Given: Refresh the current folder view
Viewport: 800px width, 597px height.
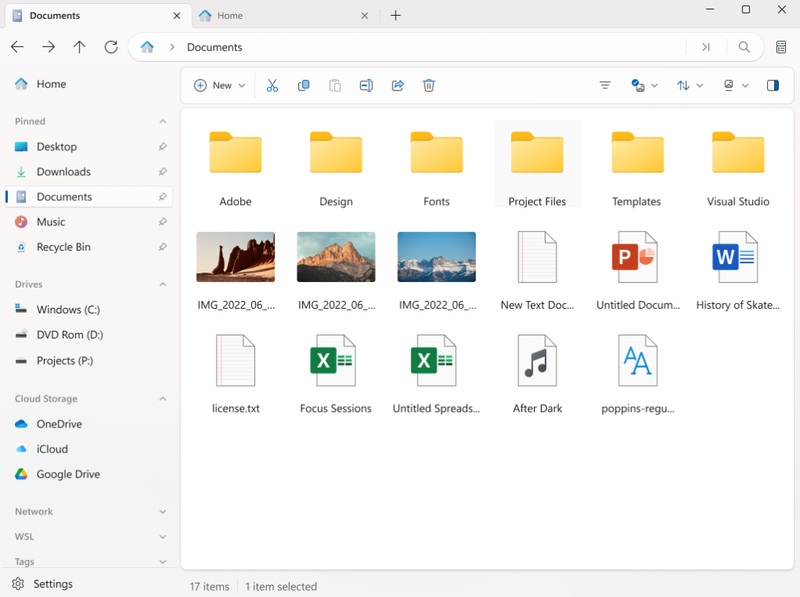Looking at the screenshot, I should (111, 47).
